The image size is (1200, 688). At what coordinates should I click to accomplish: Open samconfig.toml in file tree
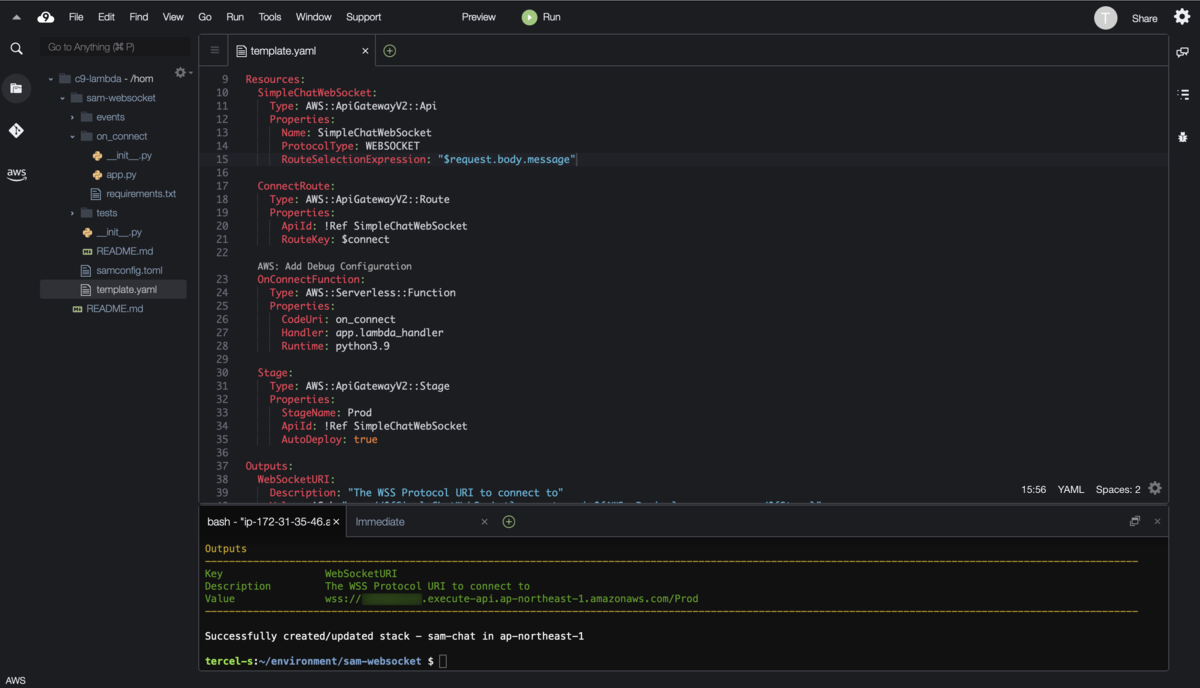(129, 271)
